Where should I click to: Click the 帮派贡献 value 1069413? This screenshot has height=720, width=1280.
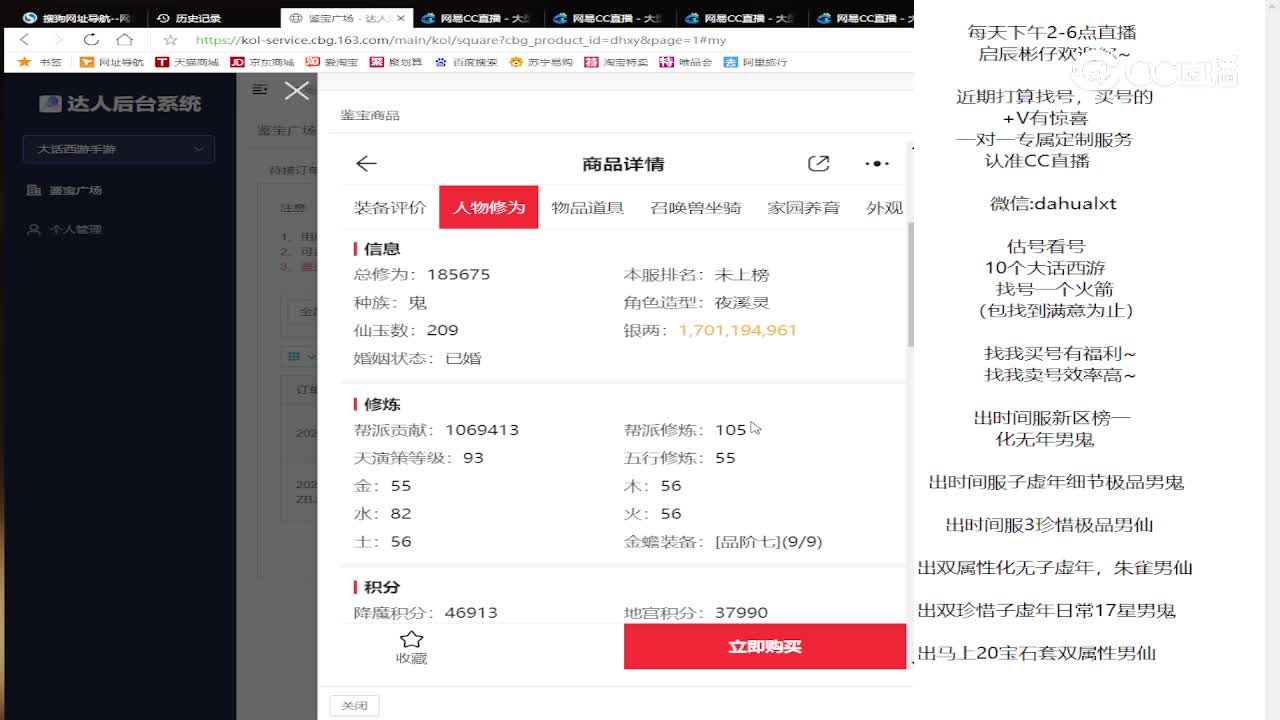(482, 430)
